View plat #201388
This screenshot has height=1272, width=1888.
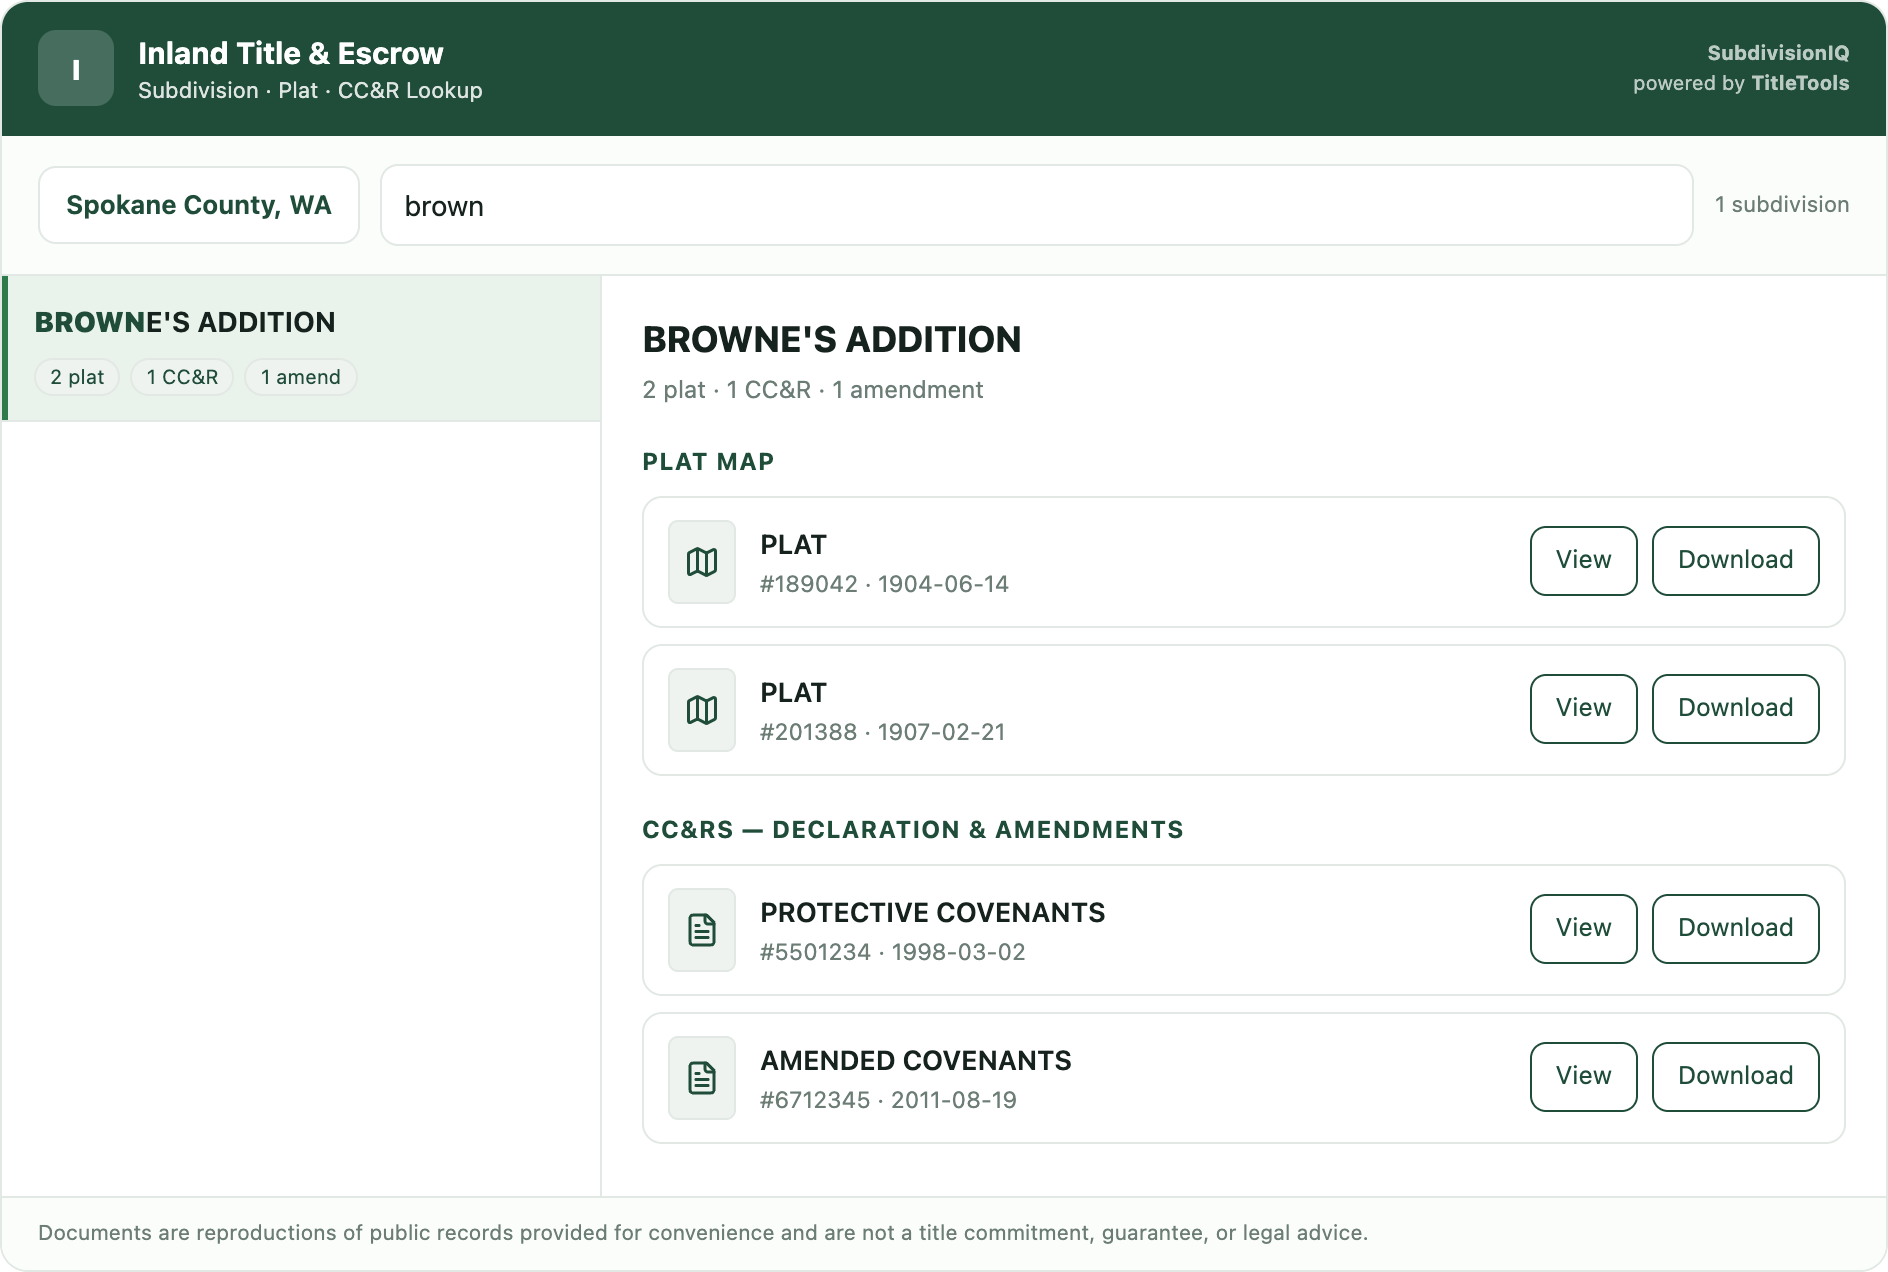(1584, 709)
